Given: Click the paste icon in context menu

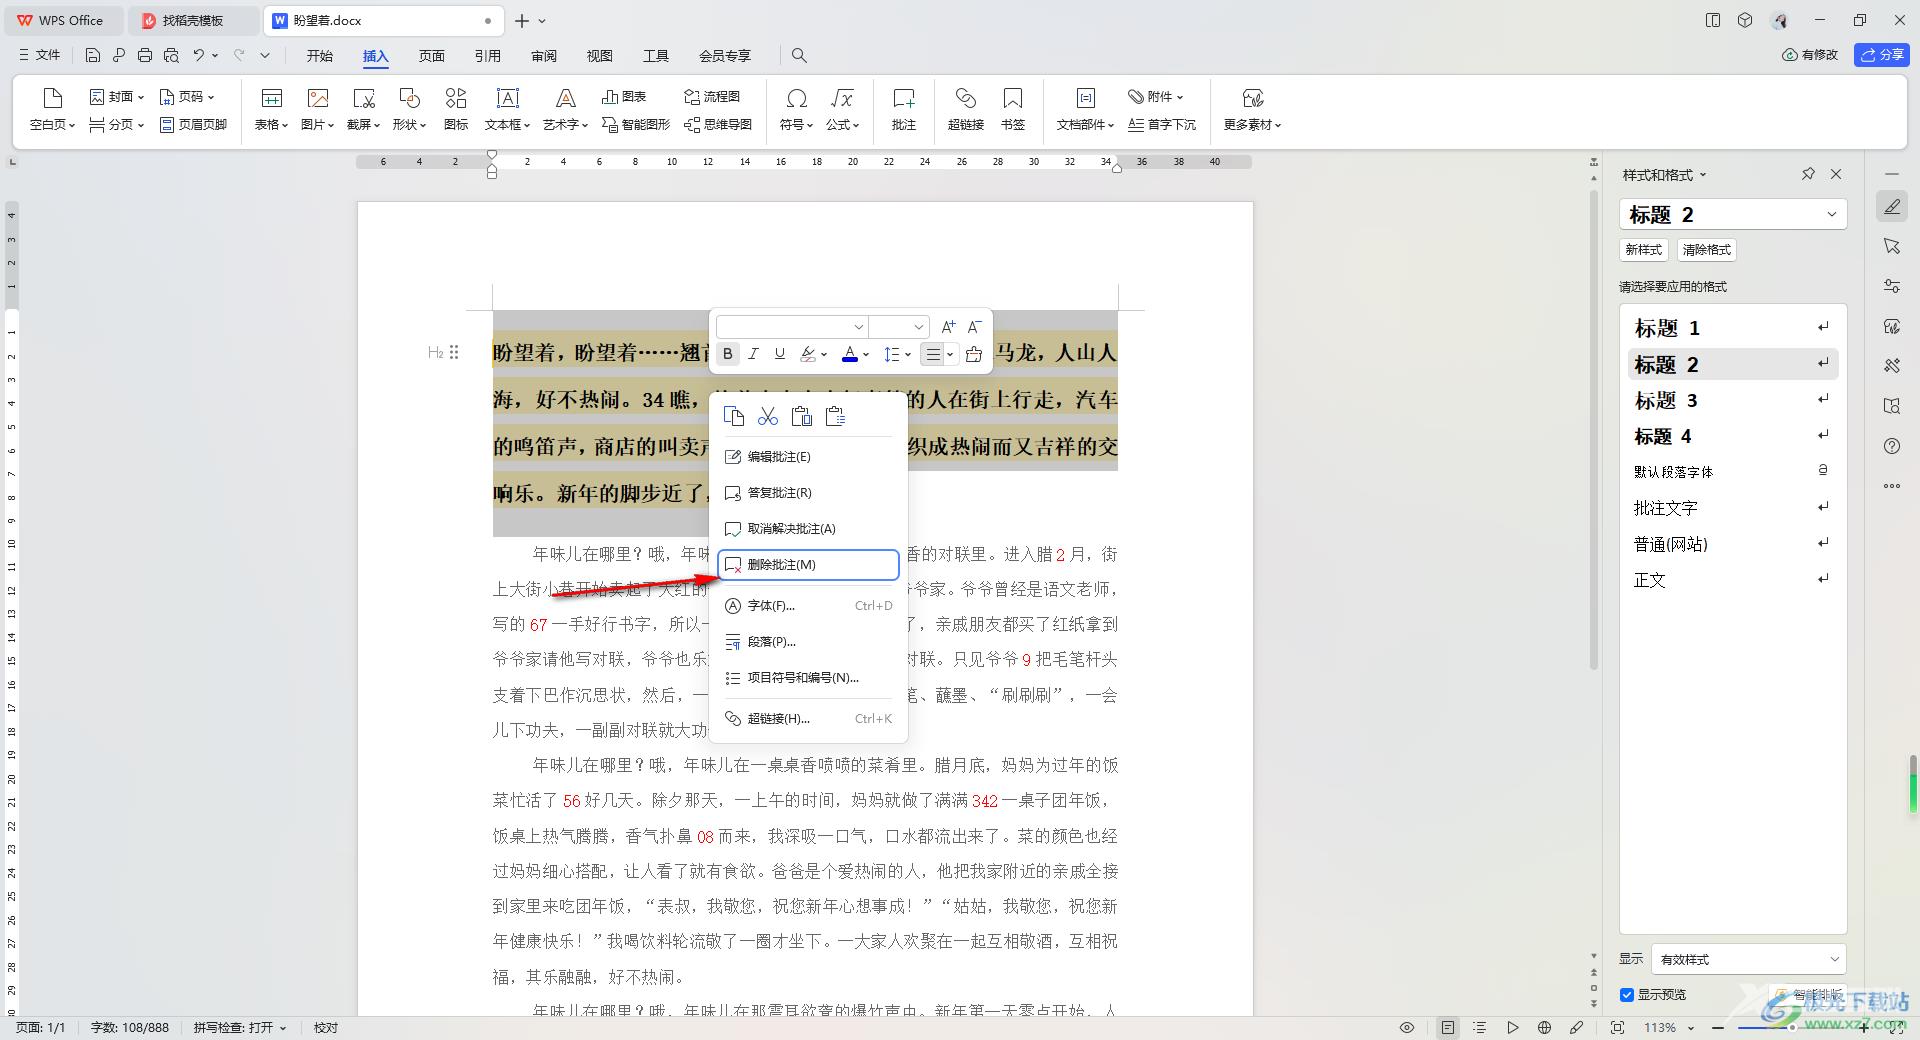Looking at the screenshot, I should click(801, 416).
